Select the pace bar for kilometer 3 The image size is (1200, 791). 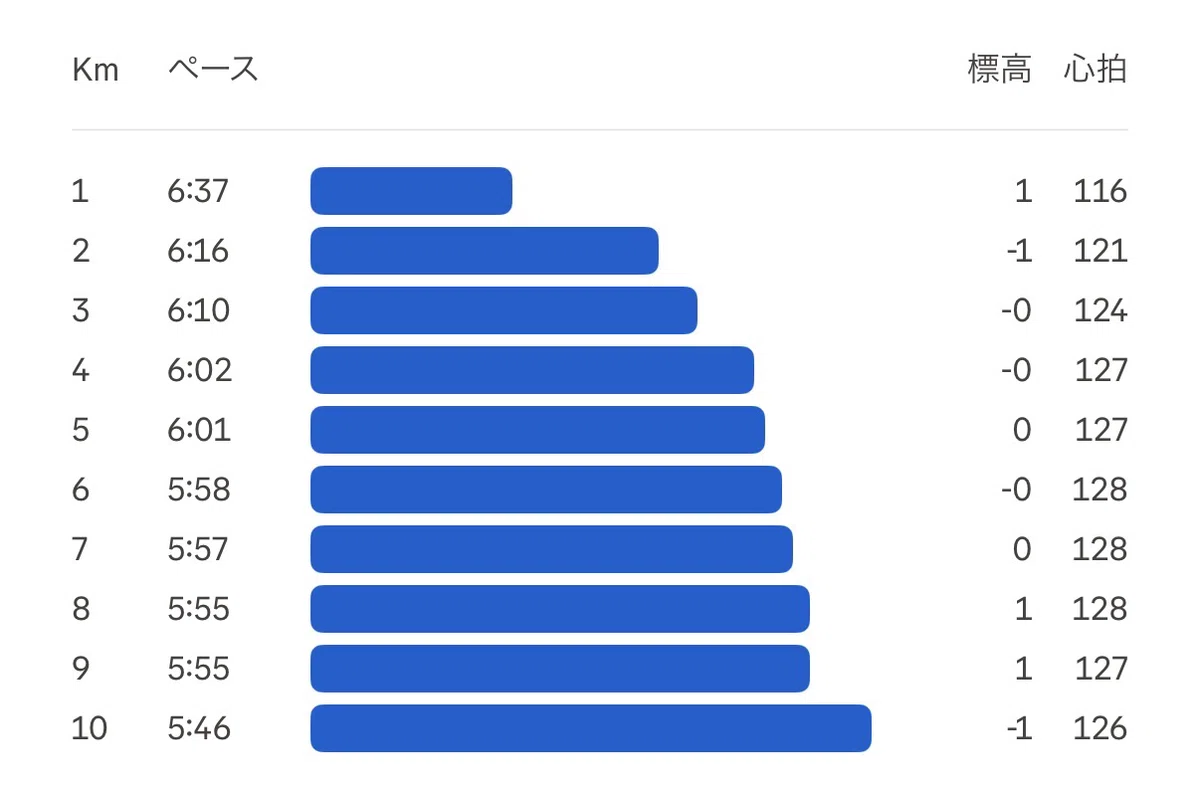[x=503, y=310]
